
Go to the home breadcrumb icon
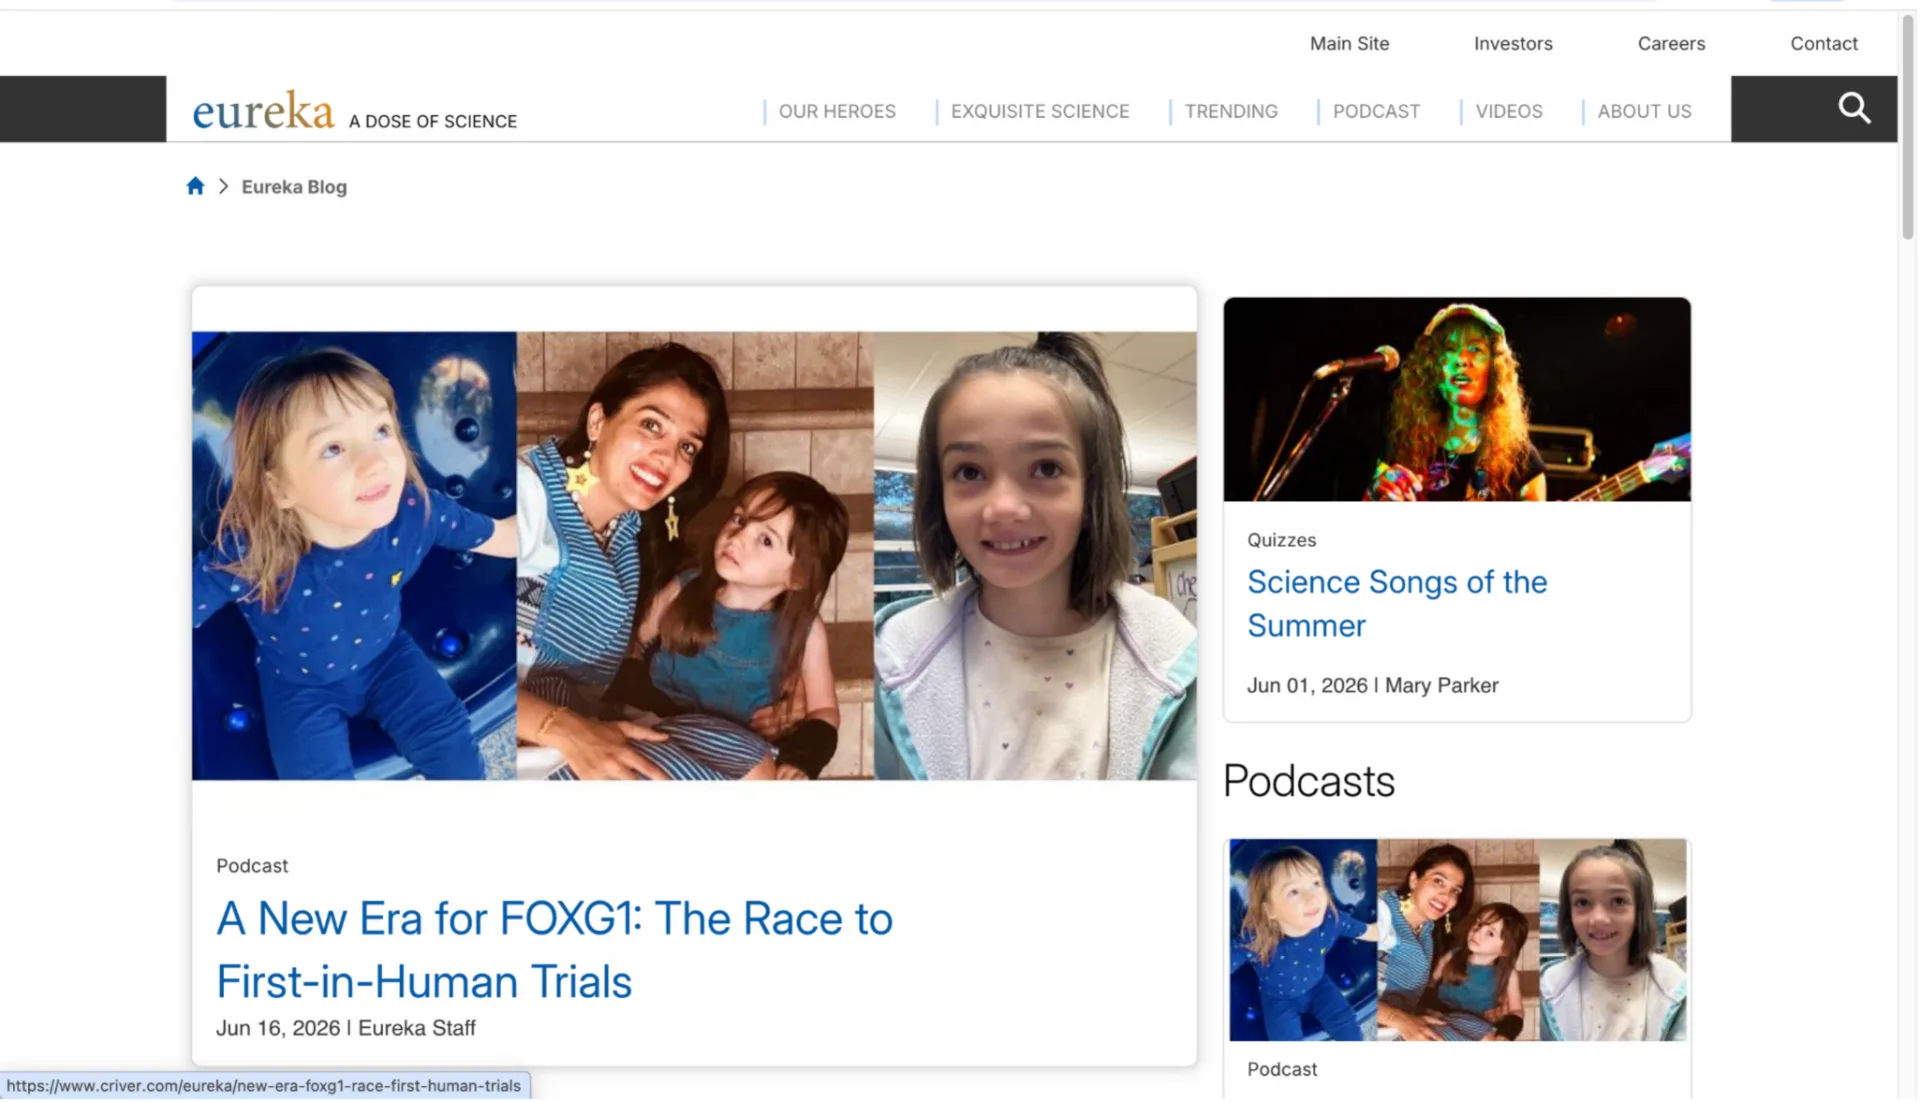pos(195,187)
